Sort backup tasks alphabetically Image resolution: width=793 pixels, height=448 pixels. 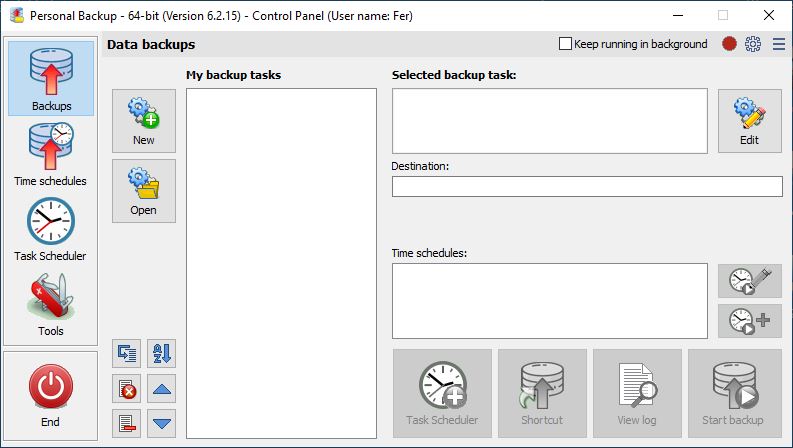click(162, 353)
